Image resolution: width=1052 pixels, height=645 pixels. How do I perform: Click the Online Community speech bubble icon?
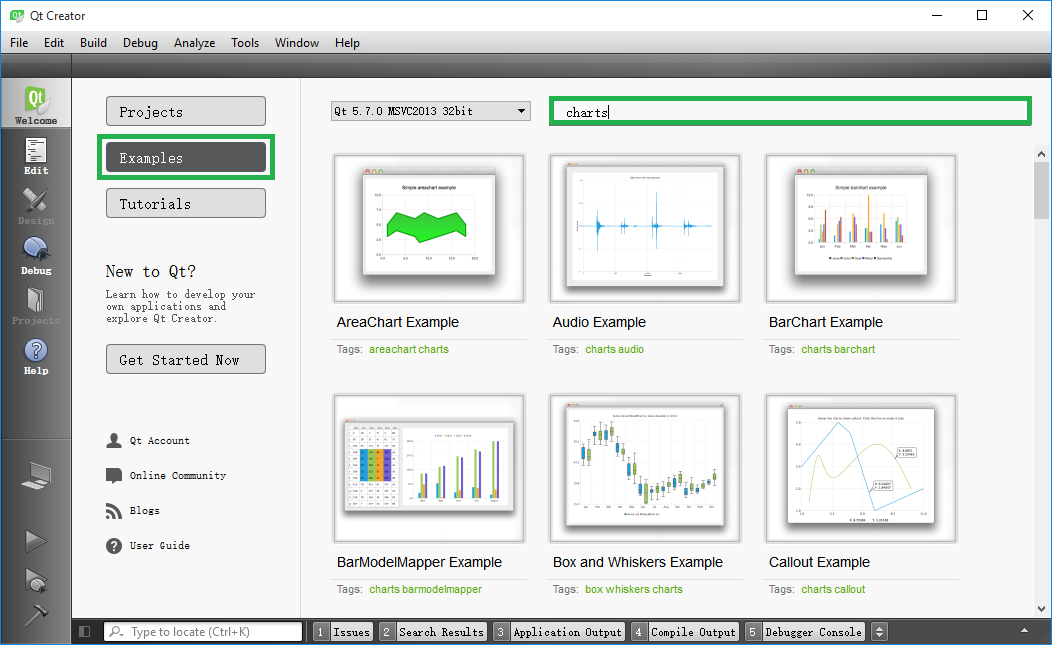[113, 475]
